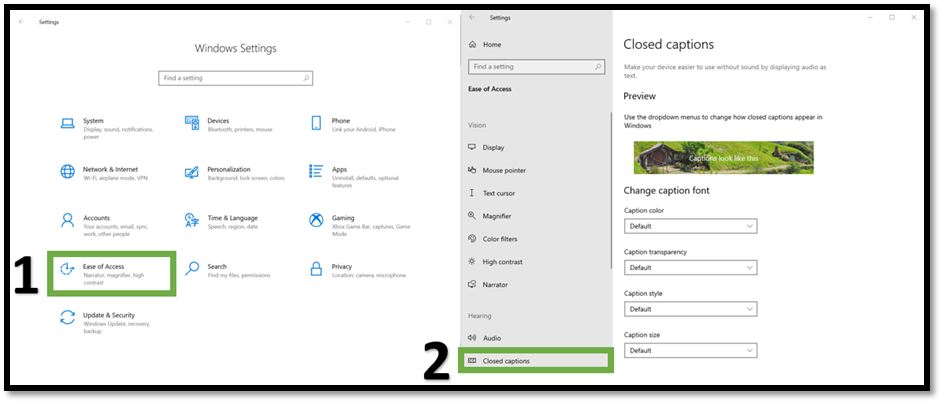Screen dimensions: 943x404
Task: Expand the Caption transparency dropdown
Action: click(689, 268)
